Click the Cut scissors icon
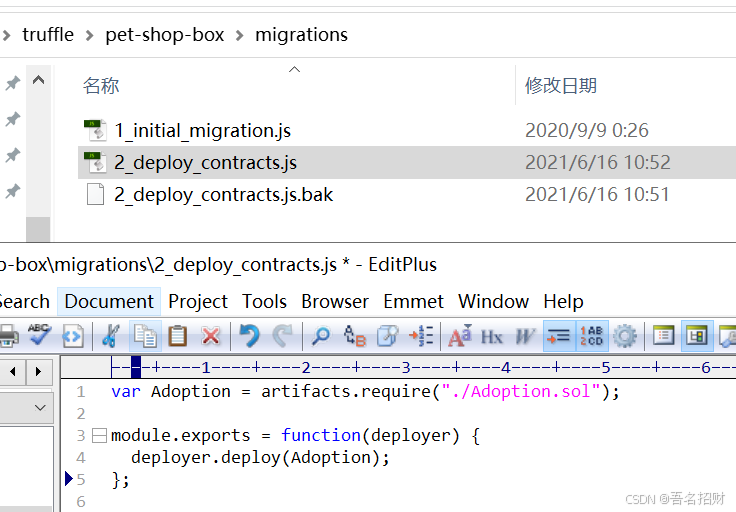Screen dimensions: 736x512 111,336
